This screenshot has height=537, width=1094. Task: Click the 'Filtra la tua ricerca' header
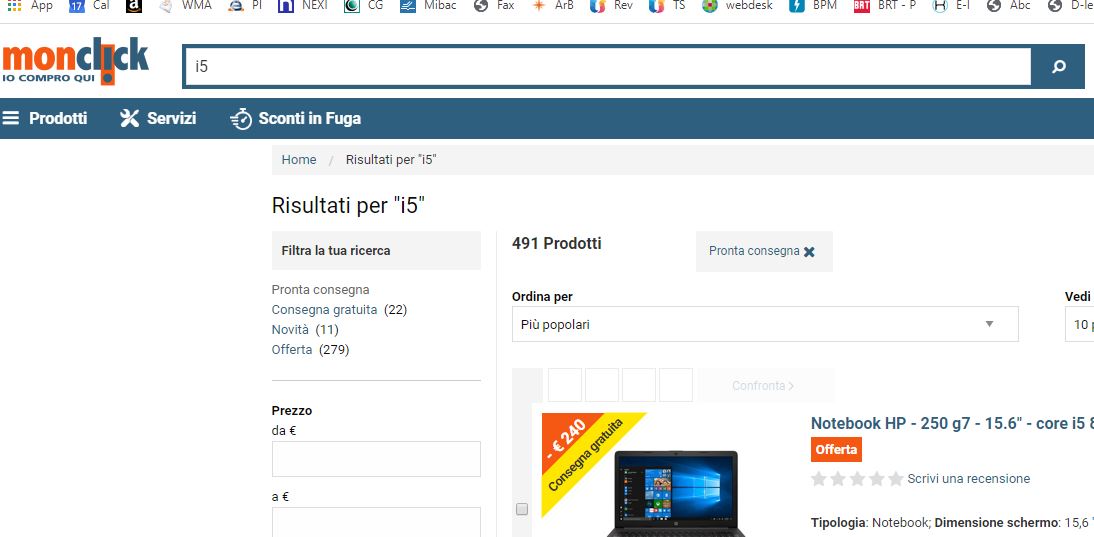[376, 250]
